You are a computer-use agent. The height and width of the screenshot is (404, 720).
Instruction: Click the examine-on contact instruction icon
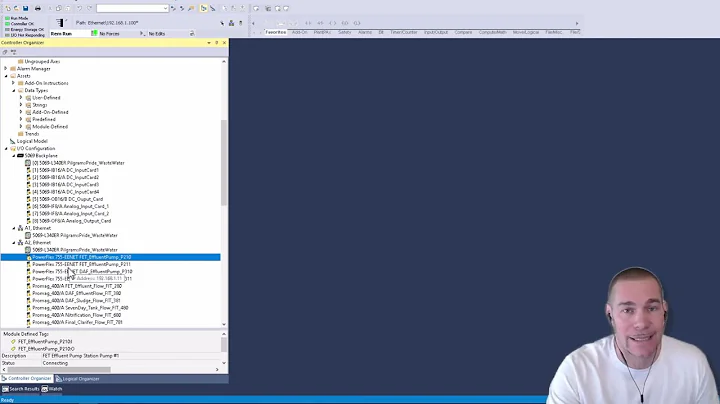coord(308,23)
